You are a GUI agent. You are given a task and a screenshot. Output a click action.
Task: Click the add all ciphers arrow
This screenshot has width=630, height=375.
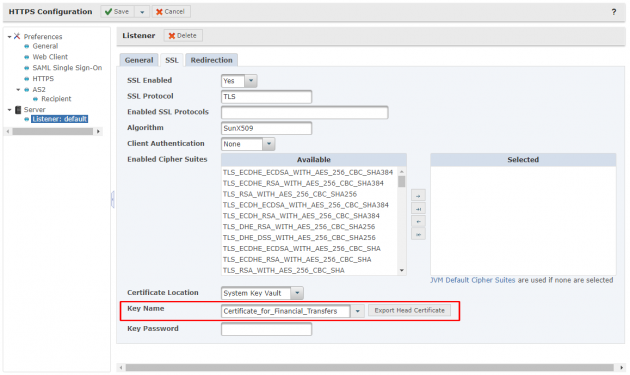418,209
